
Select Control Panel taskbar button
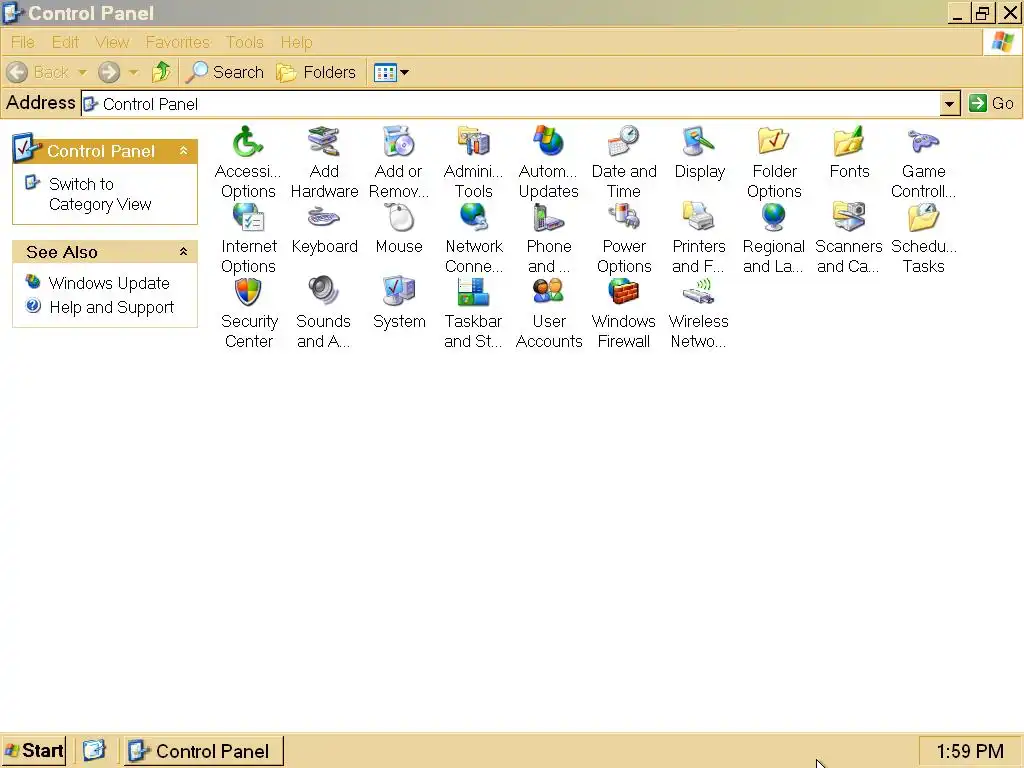(204, 751)
